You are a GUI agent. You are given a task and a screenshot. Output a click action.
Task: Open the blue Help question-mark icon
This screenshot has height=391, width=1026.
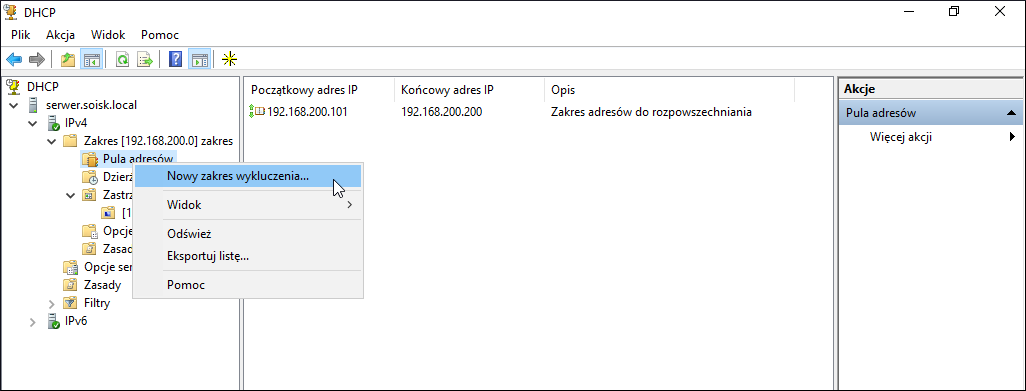tap(175, 60)
